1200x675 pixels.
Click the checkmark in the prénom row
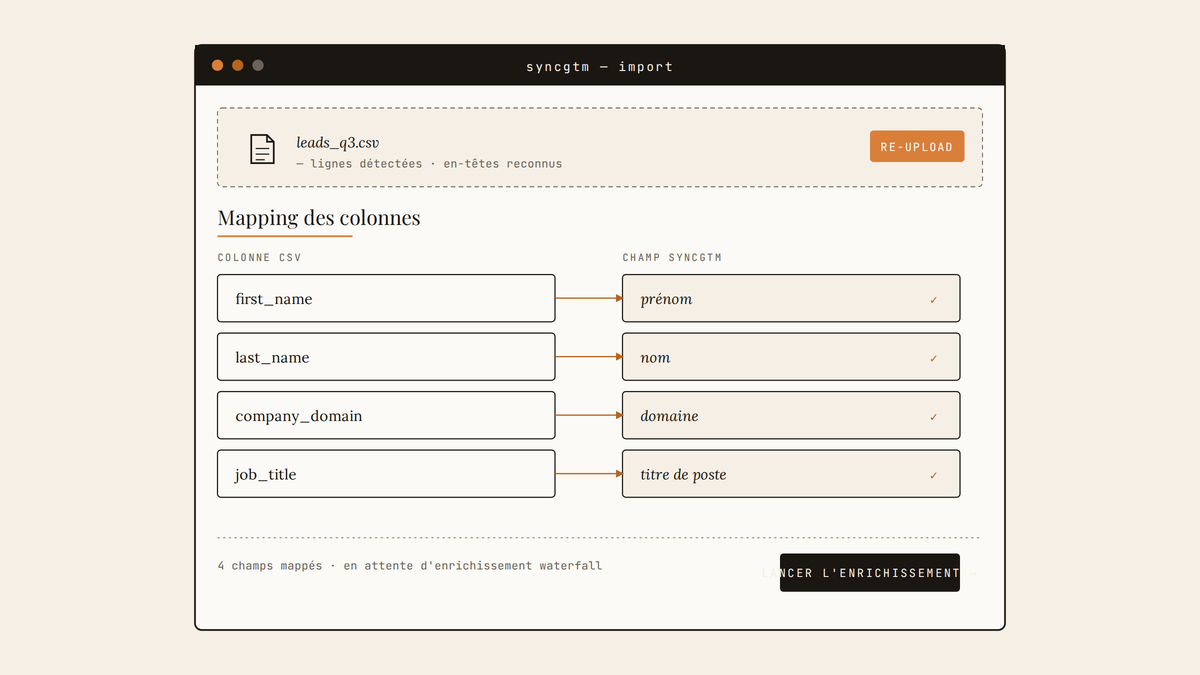click(934, 300)
